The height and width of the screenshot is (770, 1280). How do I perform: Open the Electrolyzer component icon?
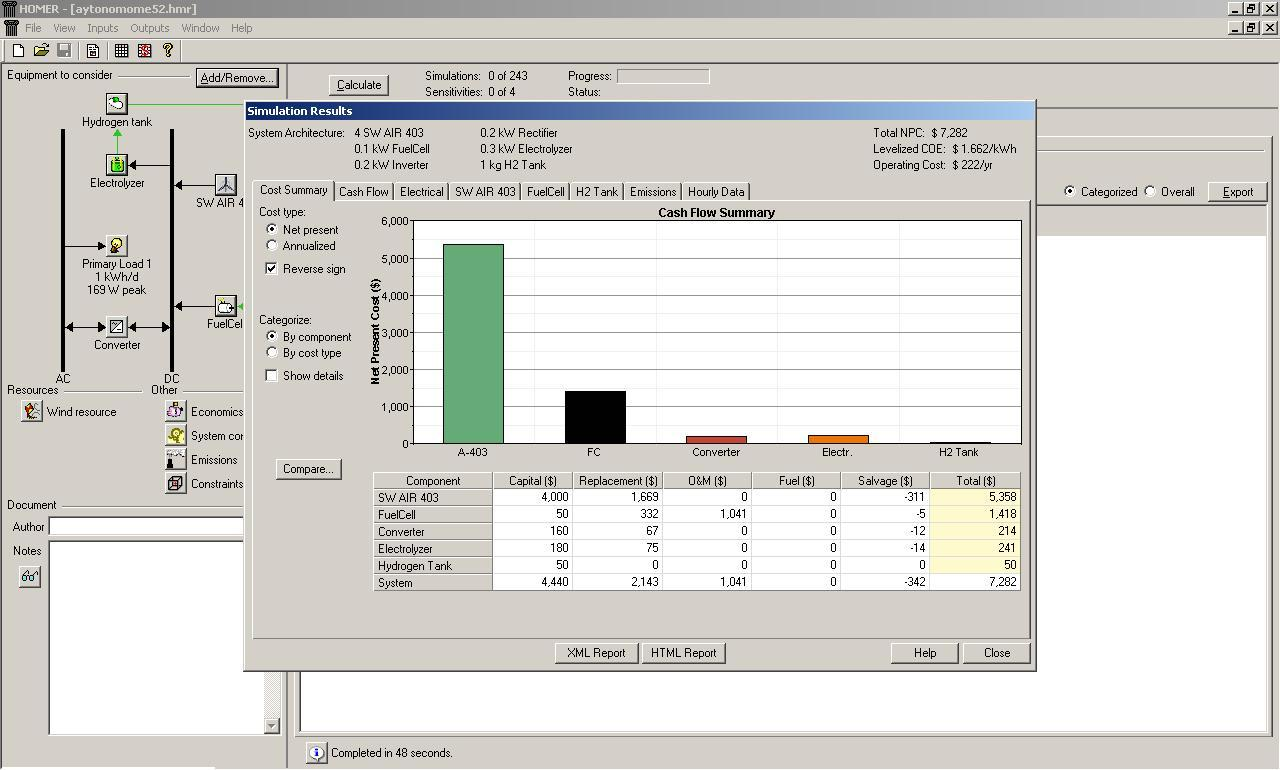pos(117,164)
